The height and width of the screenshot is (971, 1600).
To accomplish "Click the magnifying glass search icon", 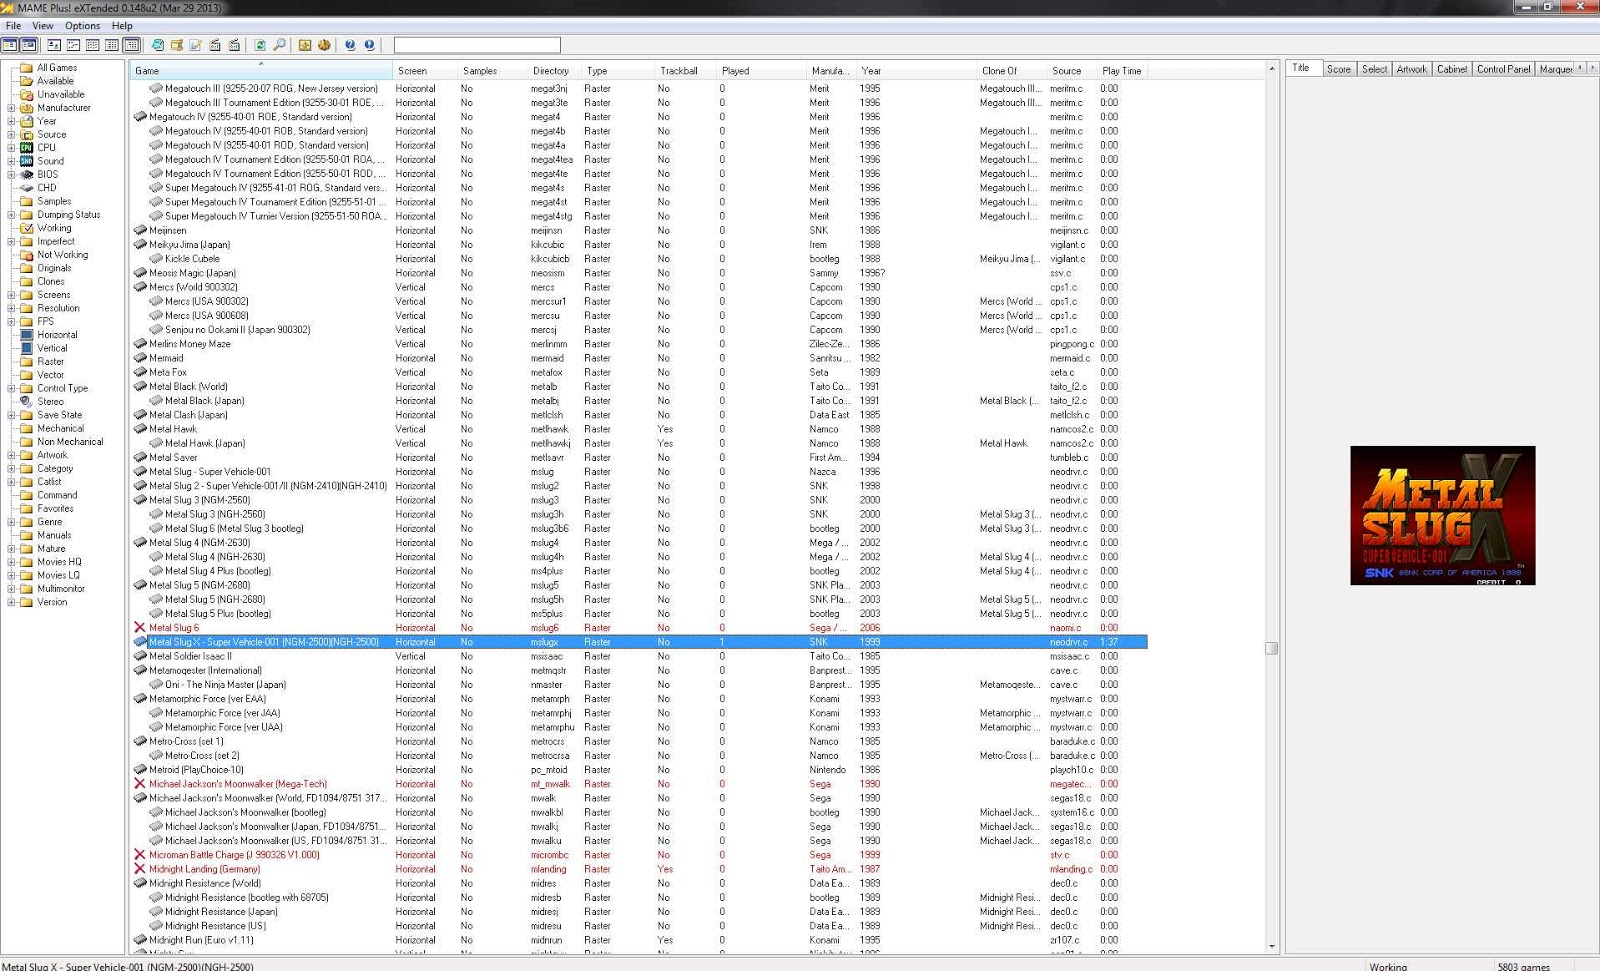I will click(279, 45).
